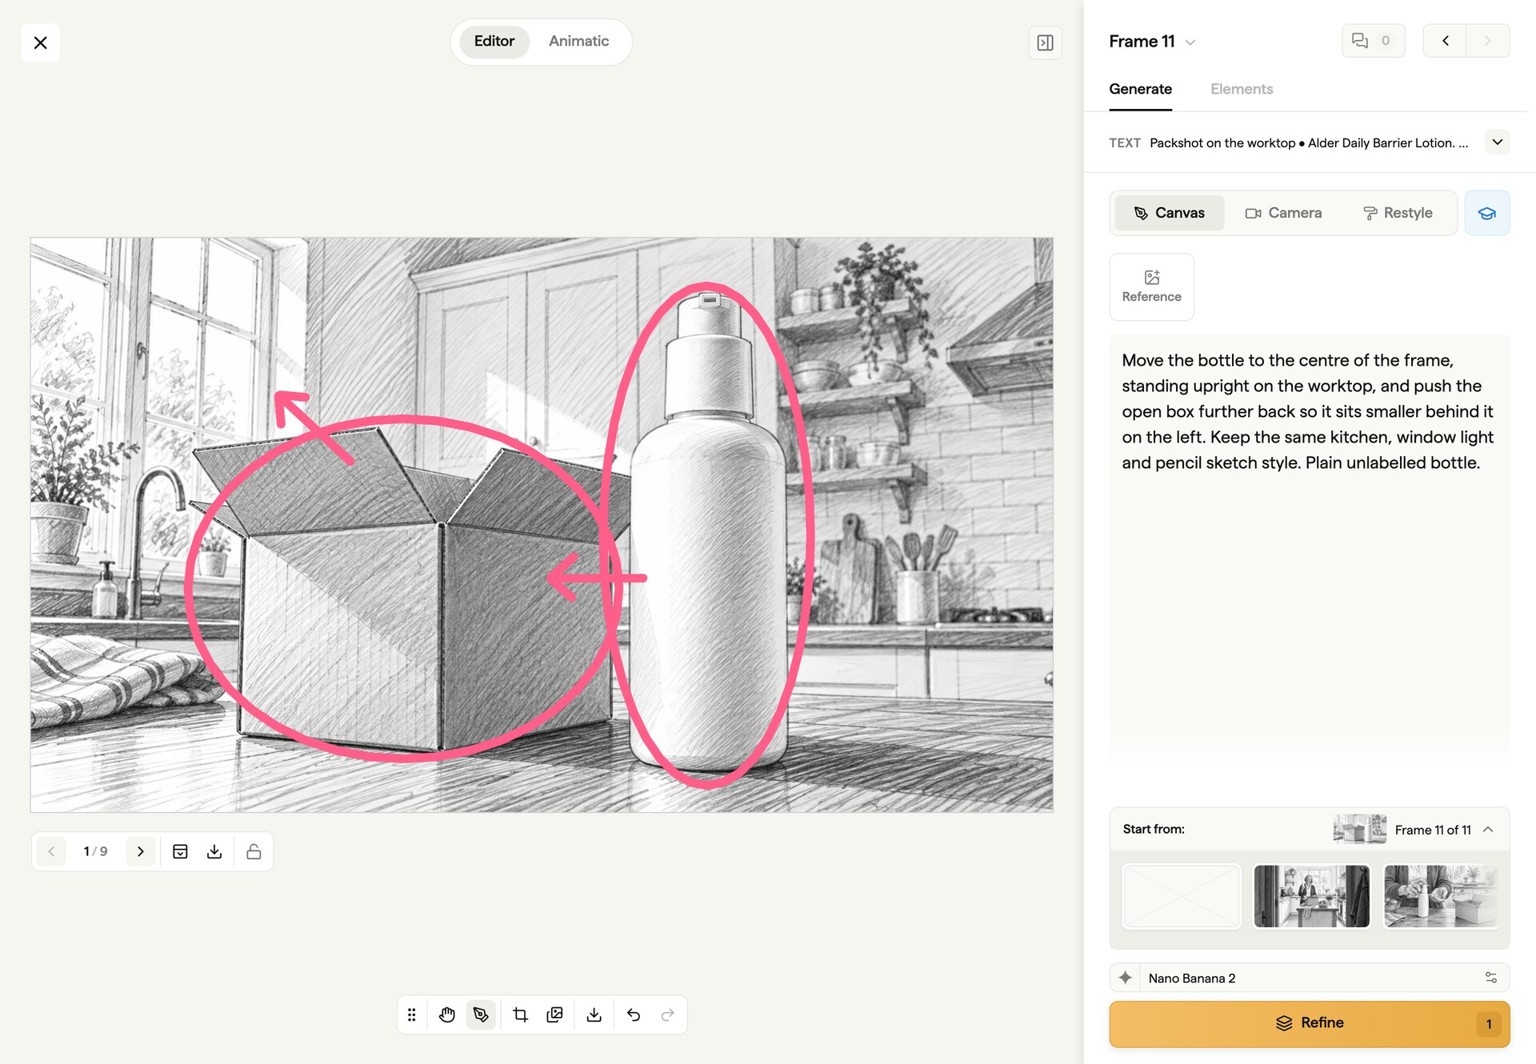The height and width of the screenshot is (1064, 1536).
Task: Download the current variation below canvas
Action: point(214,851)
